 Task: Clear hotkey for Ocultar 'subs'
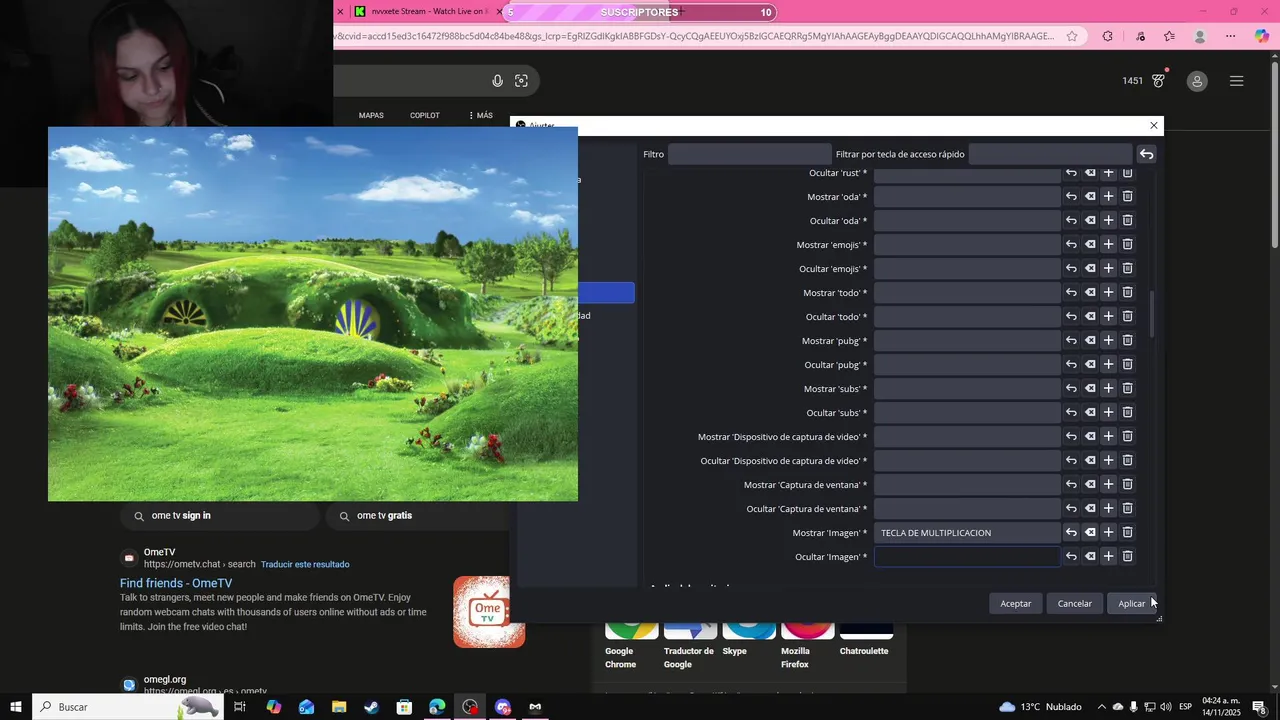click(x=1090, y=413)
